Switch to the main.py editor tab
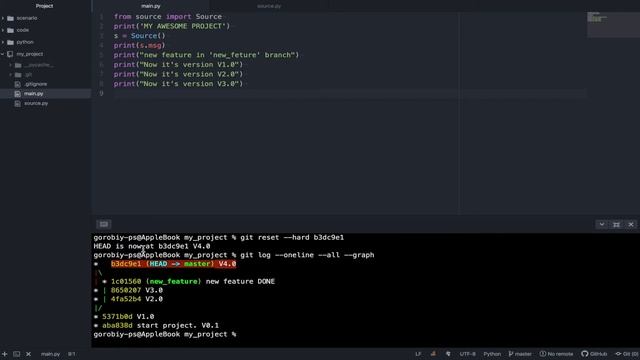The height and width of the screenshot is (360, 640). [x=151, y=6]
